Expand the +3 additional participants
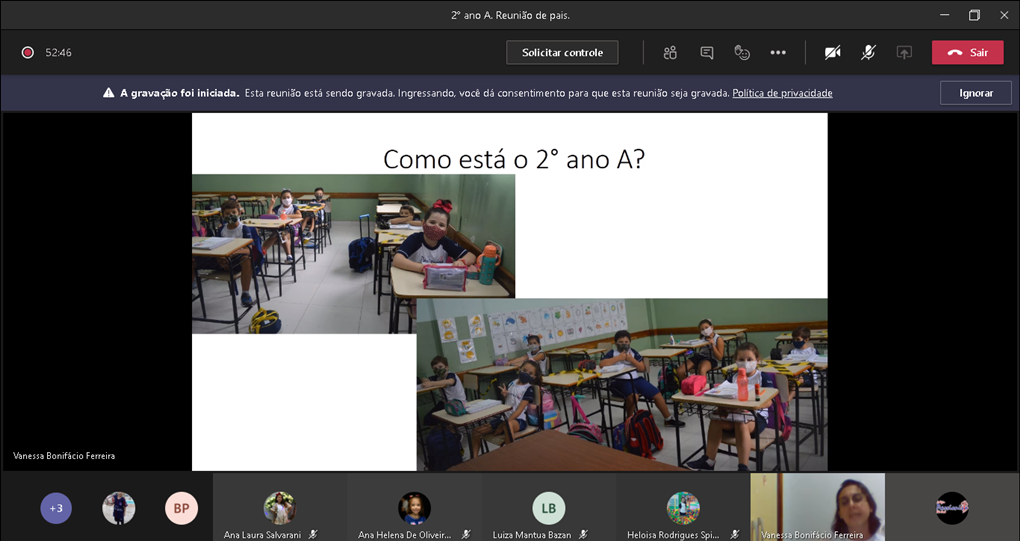 point(56,508)
